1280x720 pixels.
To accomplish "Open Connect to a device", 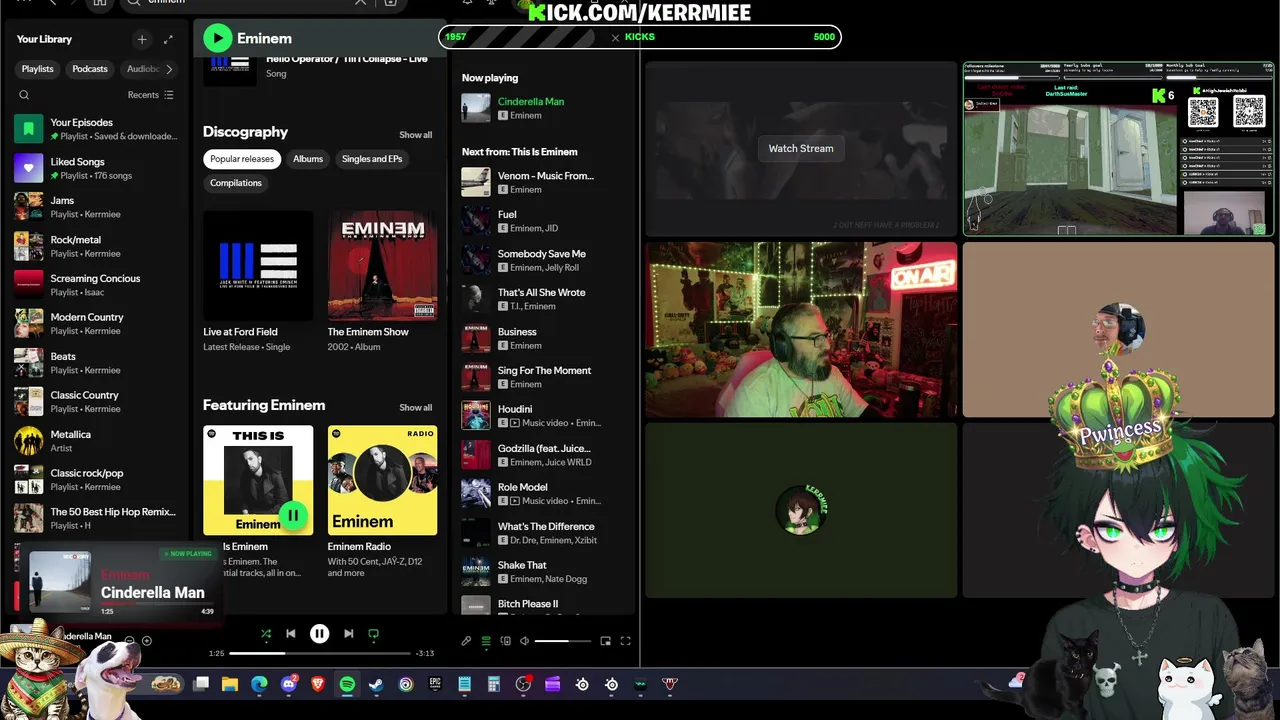I will (x=505, y=641).
